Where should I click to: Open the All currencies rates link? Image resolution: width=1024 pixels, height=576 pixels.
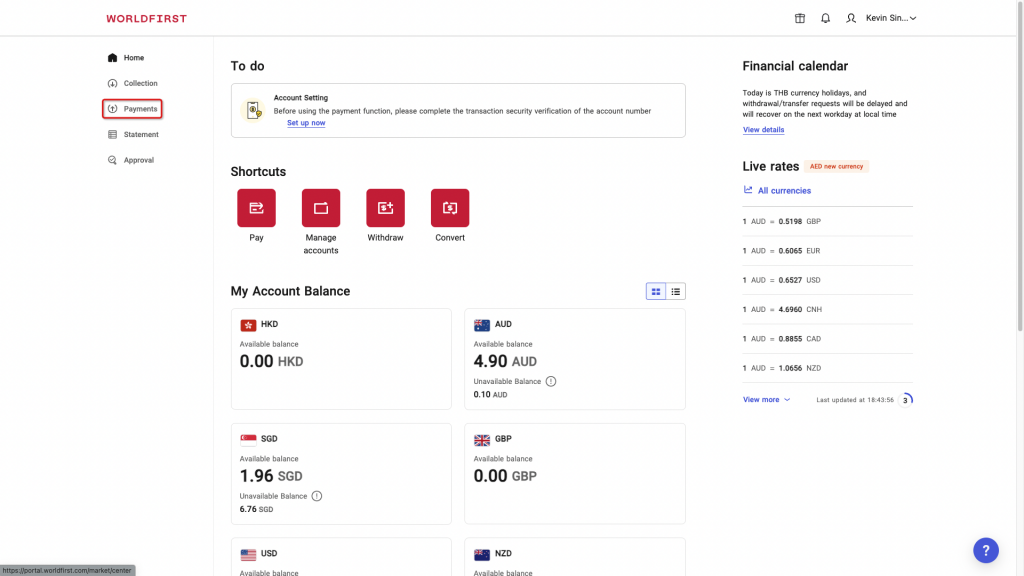784,191
